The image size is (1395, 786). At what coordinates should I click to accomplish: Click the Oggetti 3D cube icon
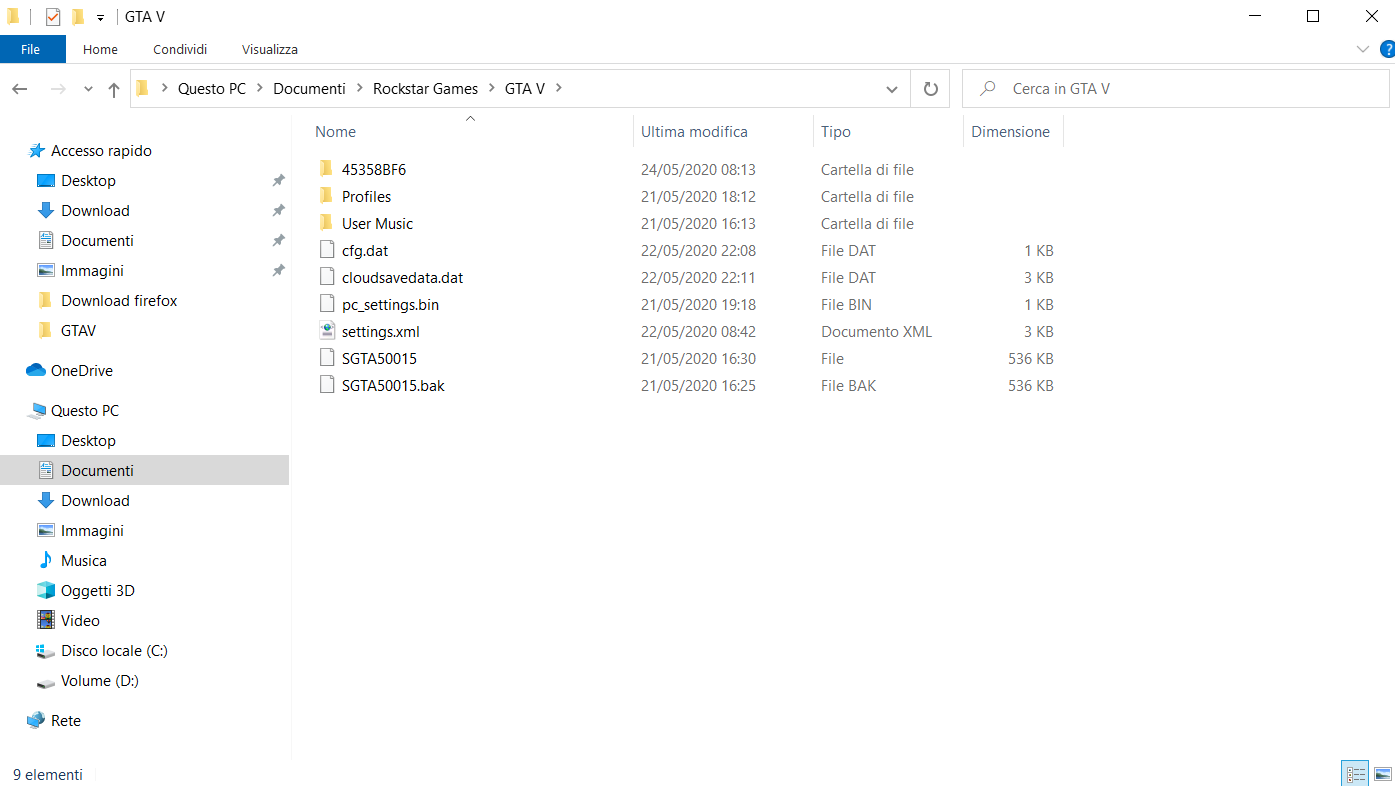pos(45,591)
